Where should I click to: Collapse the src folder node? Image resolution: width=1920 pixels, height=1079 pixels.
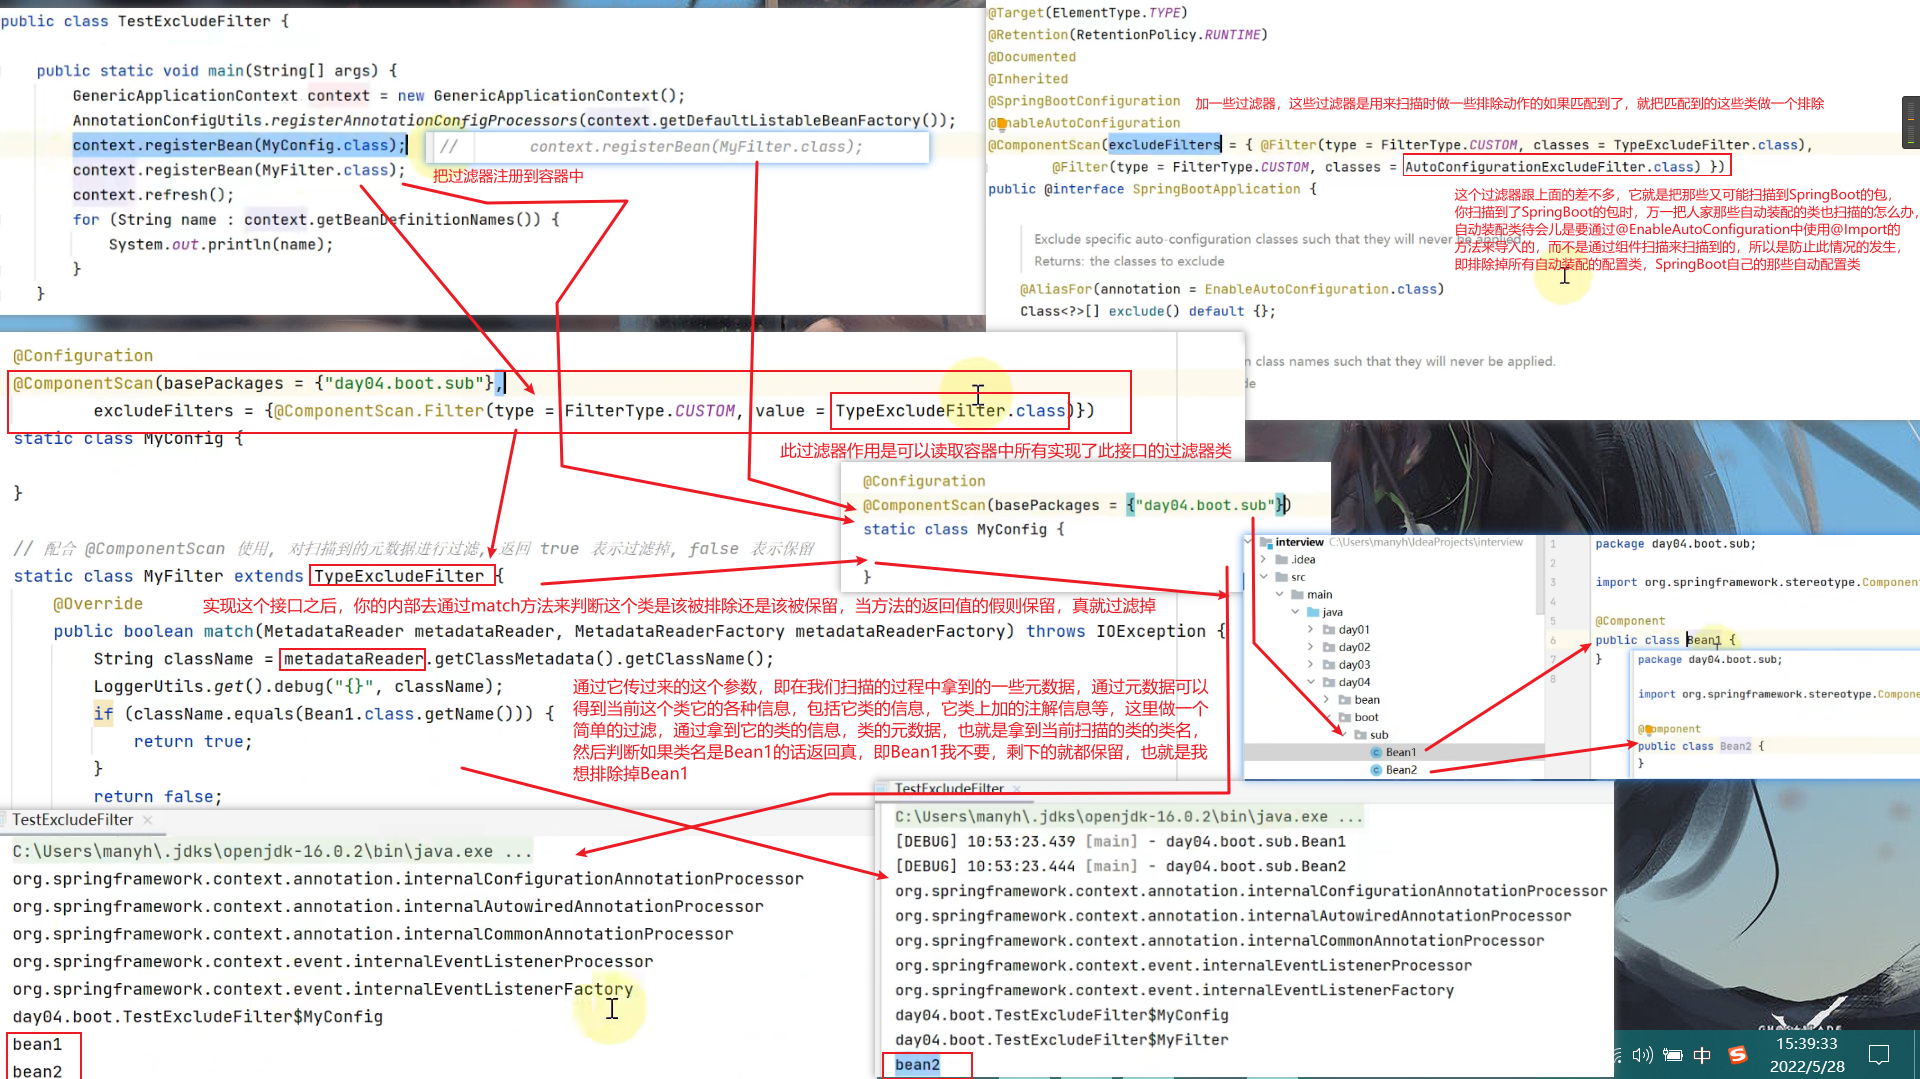(x=1264, y=577)
